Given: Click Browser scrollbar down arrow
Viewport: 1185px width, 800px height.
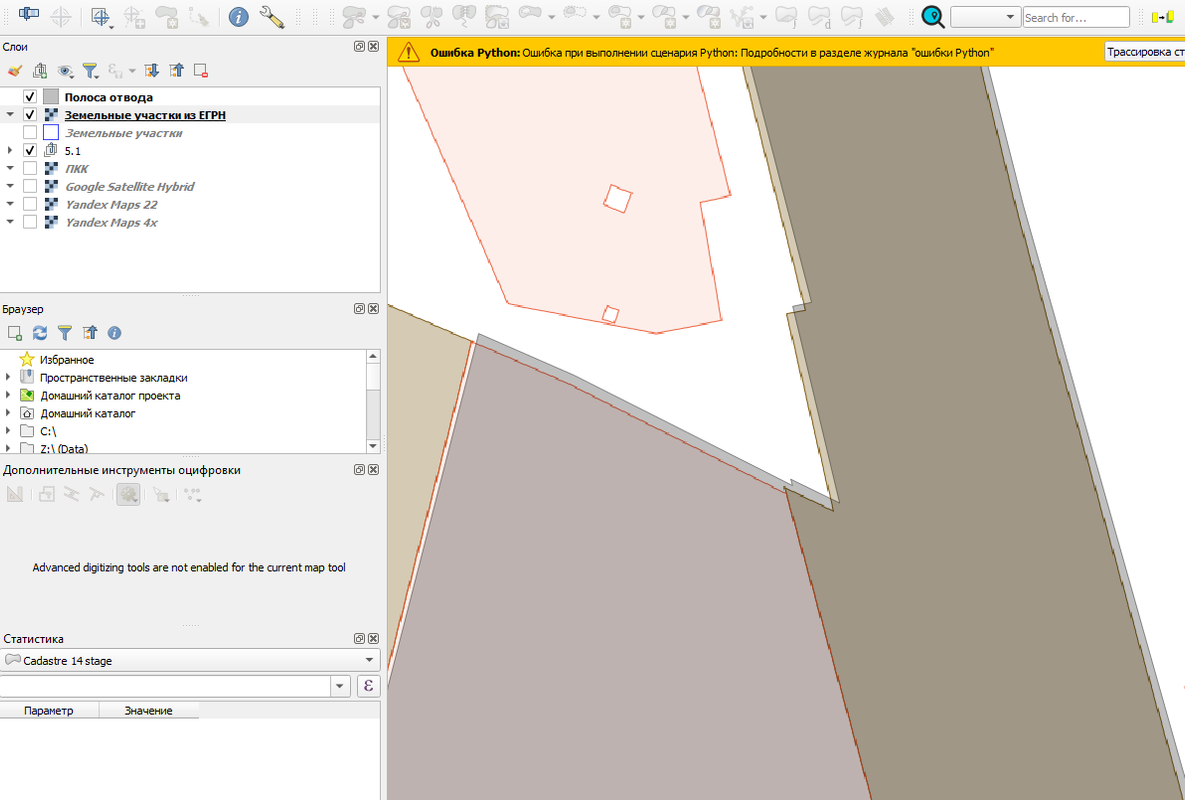Looking at the screenshot, I should coord(373,446).
